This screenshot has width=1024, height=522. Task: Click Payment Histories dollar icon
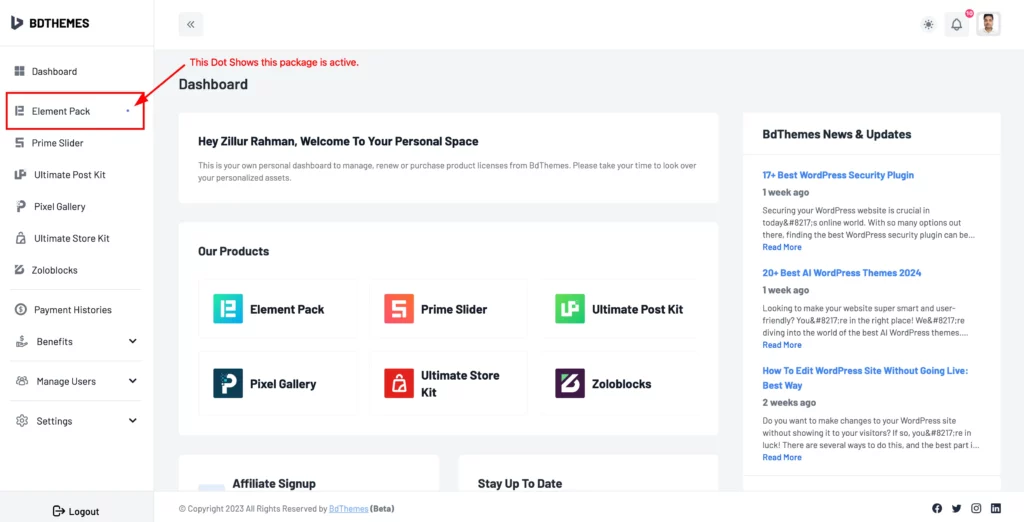[x=21, y=310]
